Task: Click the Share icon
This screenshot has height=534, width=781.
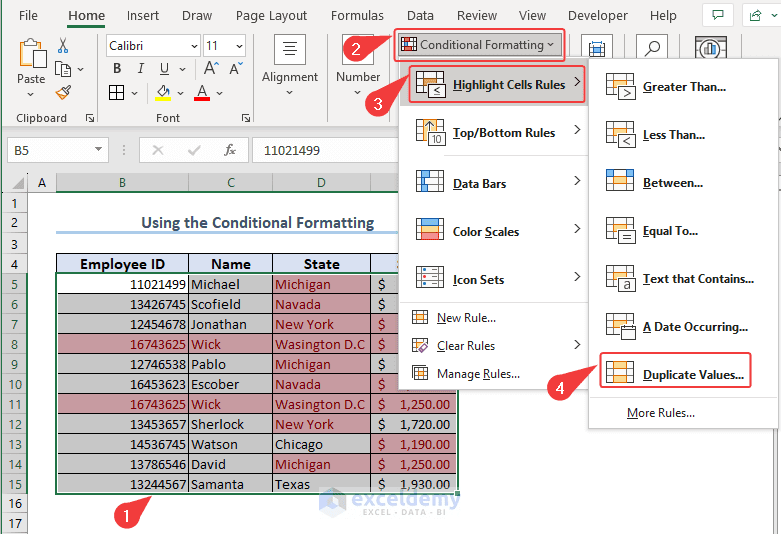Action: [x=756, y=15]
